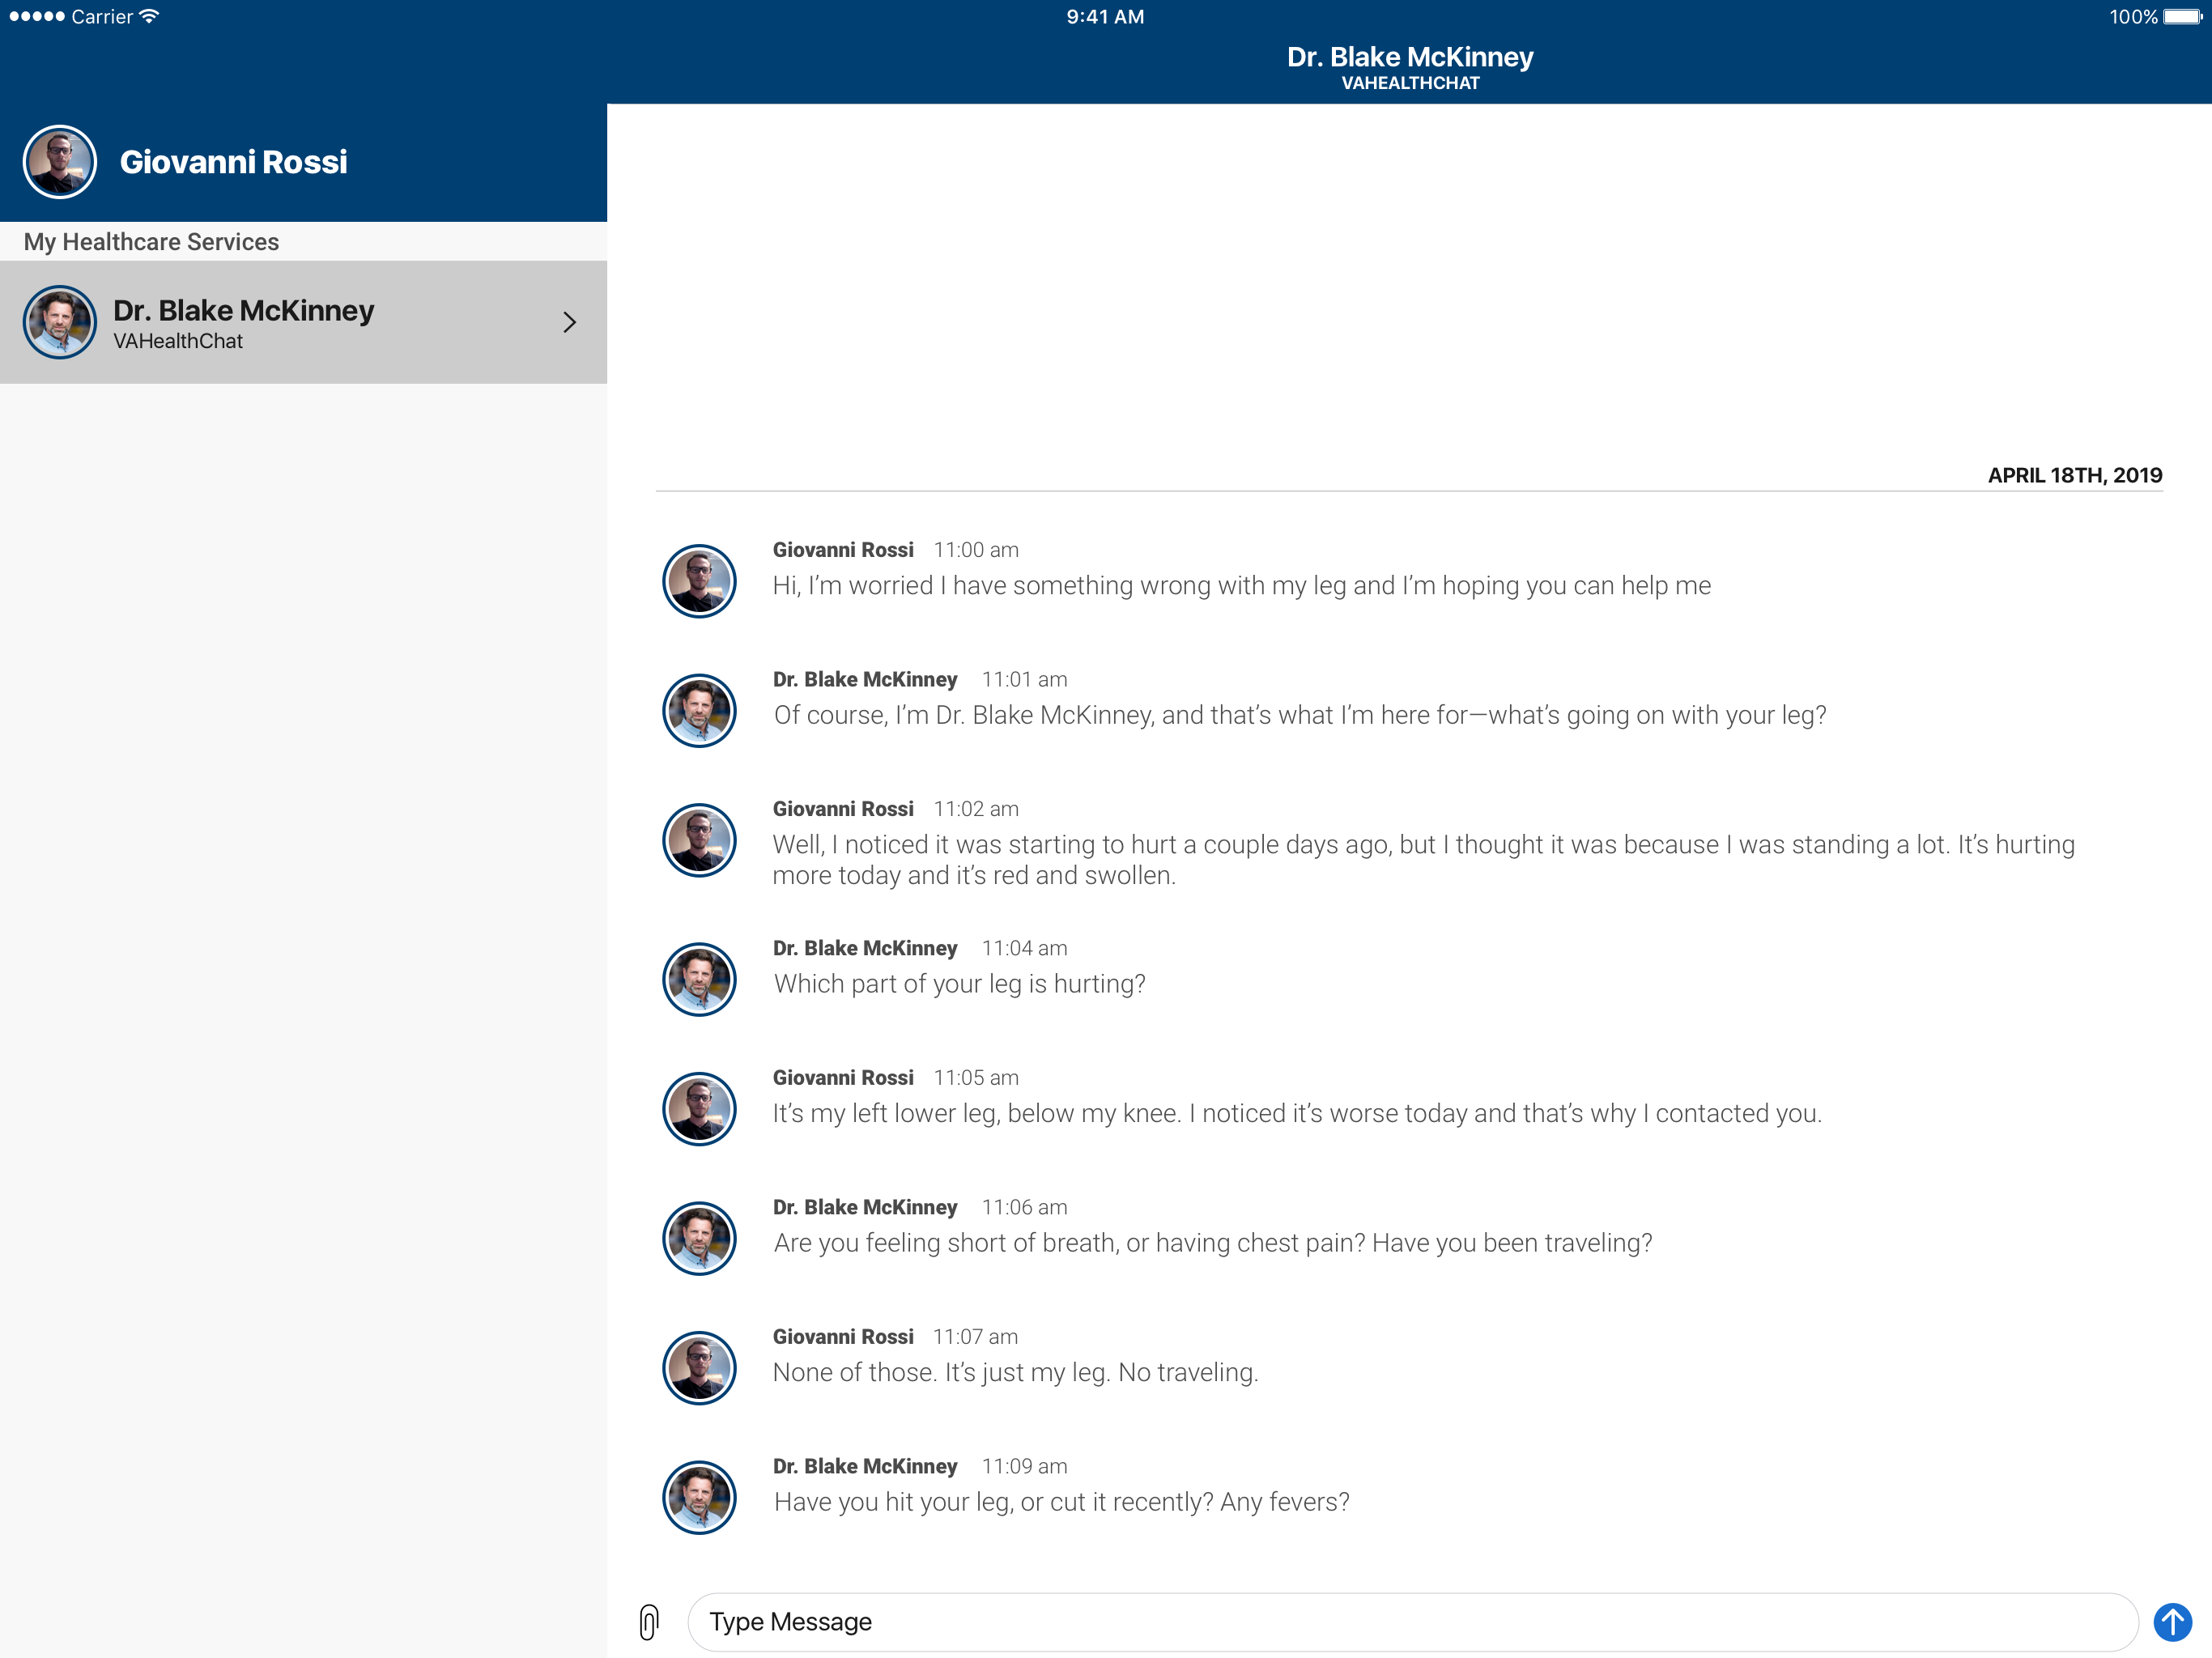2212x1658 pixels.
Task: Select message 'Which part of your leg is hurting?'
Action: point(959,985)
